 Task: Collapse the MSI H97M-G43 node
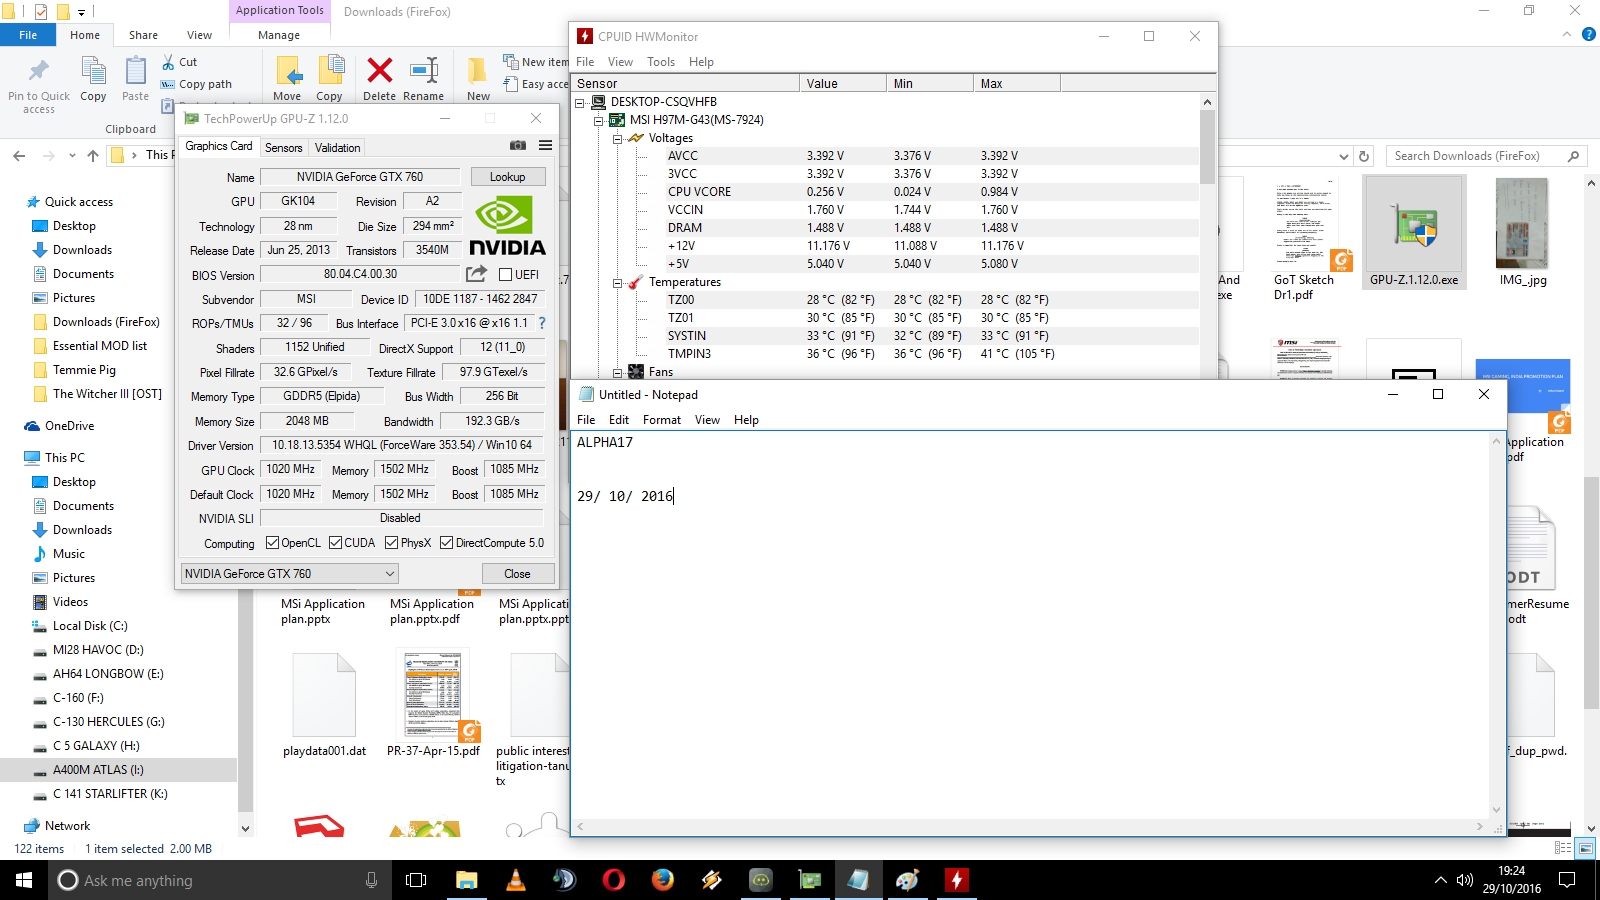598,120
